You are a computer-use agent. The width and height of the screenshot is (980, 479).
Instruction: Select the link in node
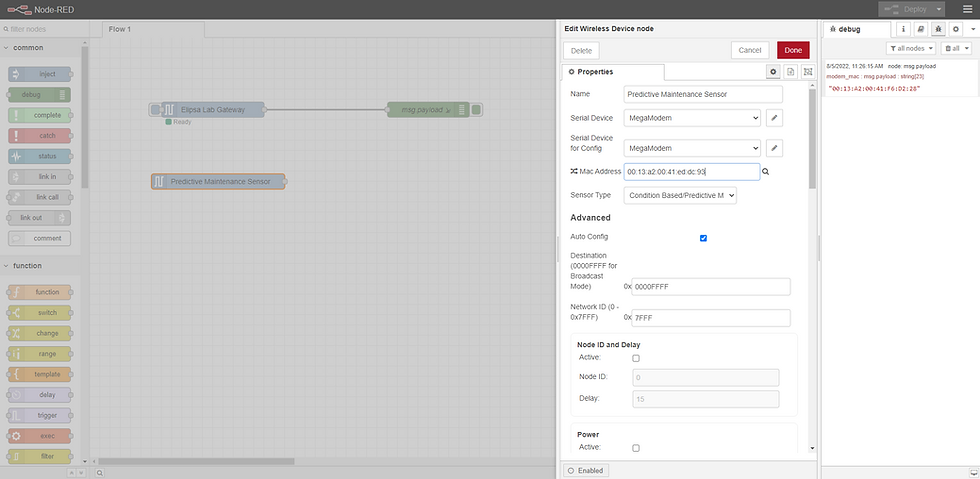pos(39,177)
